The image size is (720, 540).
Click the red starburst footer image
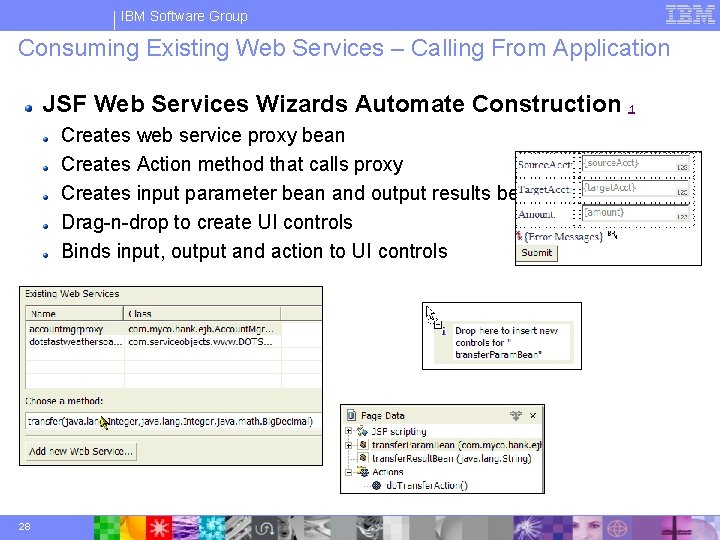point(158,528)
